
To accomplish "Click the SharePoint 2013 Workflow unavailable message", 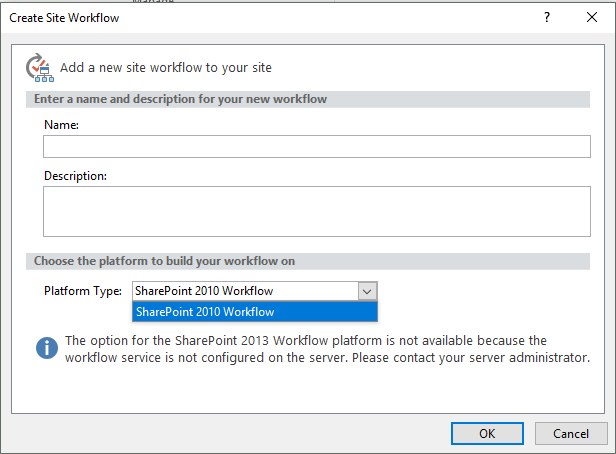I will click(x=327, y=349).
